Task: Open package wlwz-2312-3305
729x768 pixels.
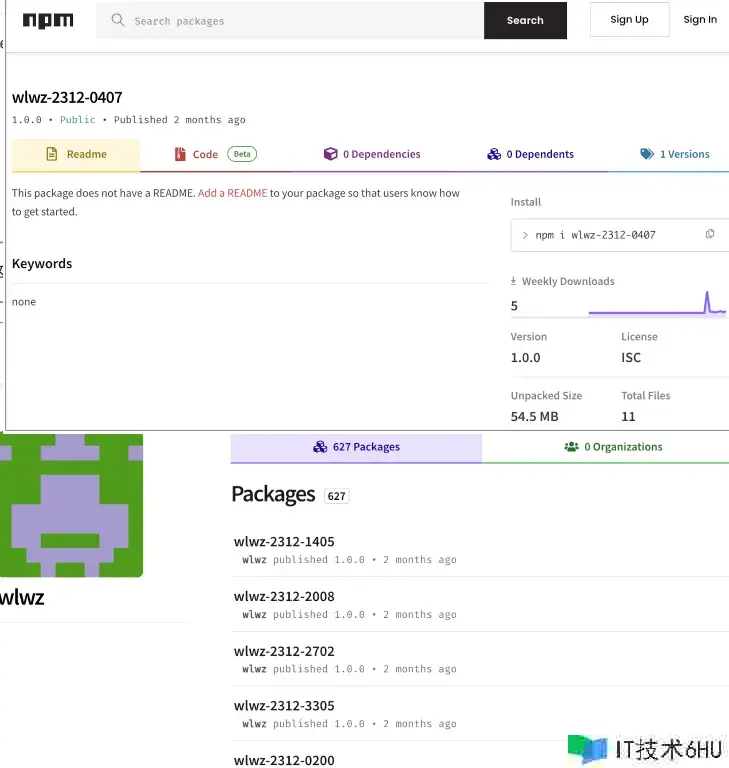Action: 284,706
